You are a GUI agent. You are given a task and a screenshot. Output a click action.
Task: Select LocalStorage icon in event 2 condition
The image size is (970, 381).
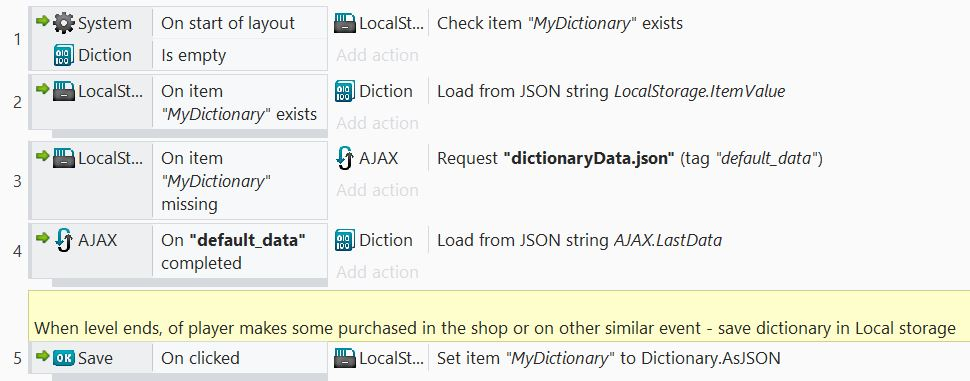[64, 91]
